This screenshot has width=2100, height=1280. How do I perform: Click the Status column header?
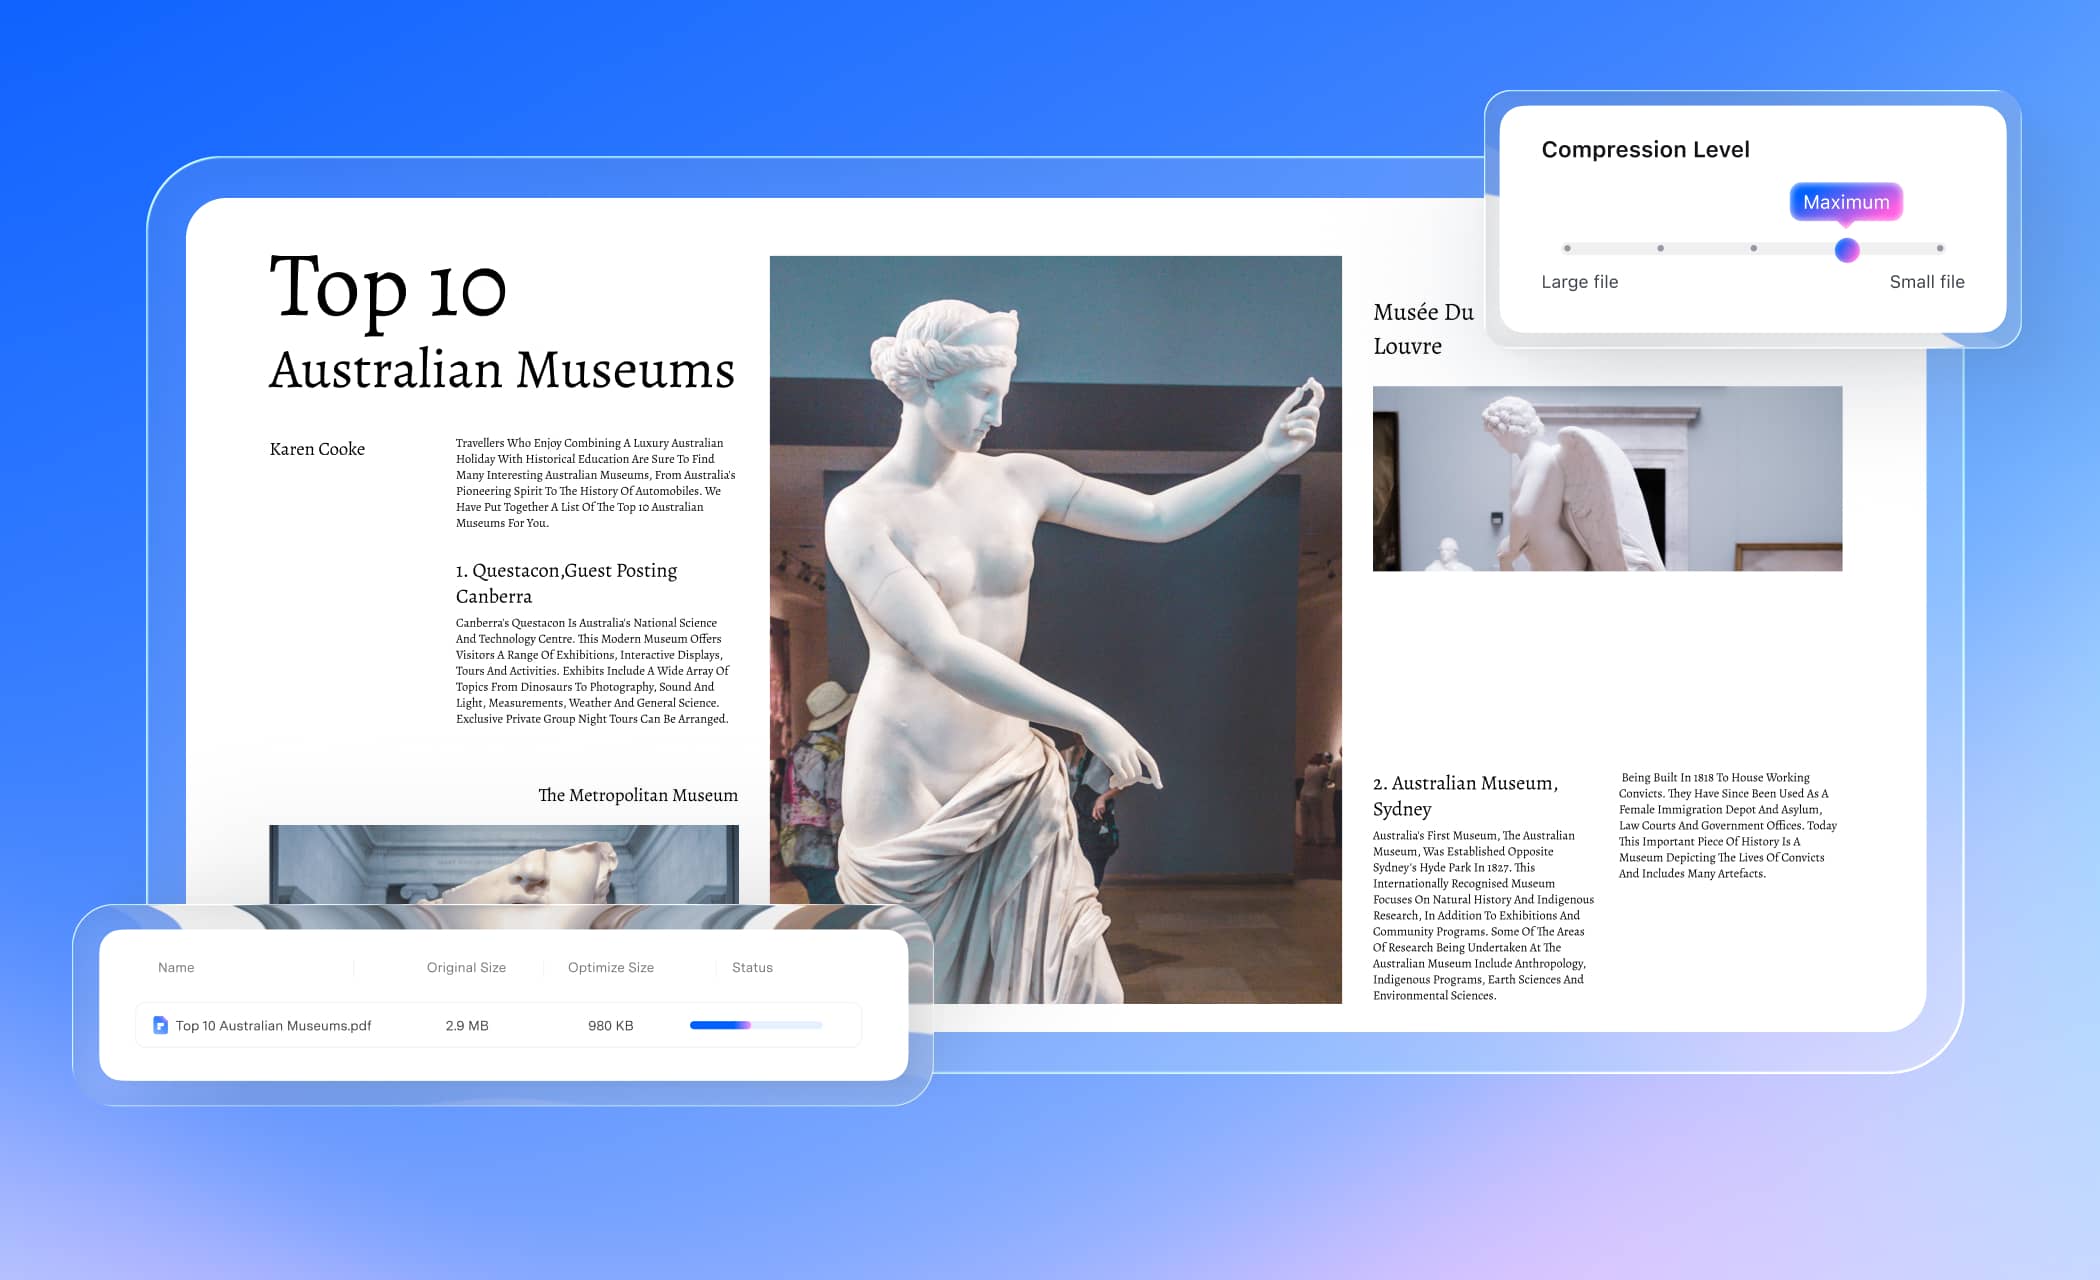(x=752, y=967)
